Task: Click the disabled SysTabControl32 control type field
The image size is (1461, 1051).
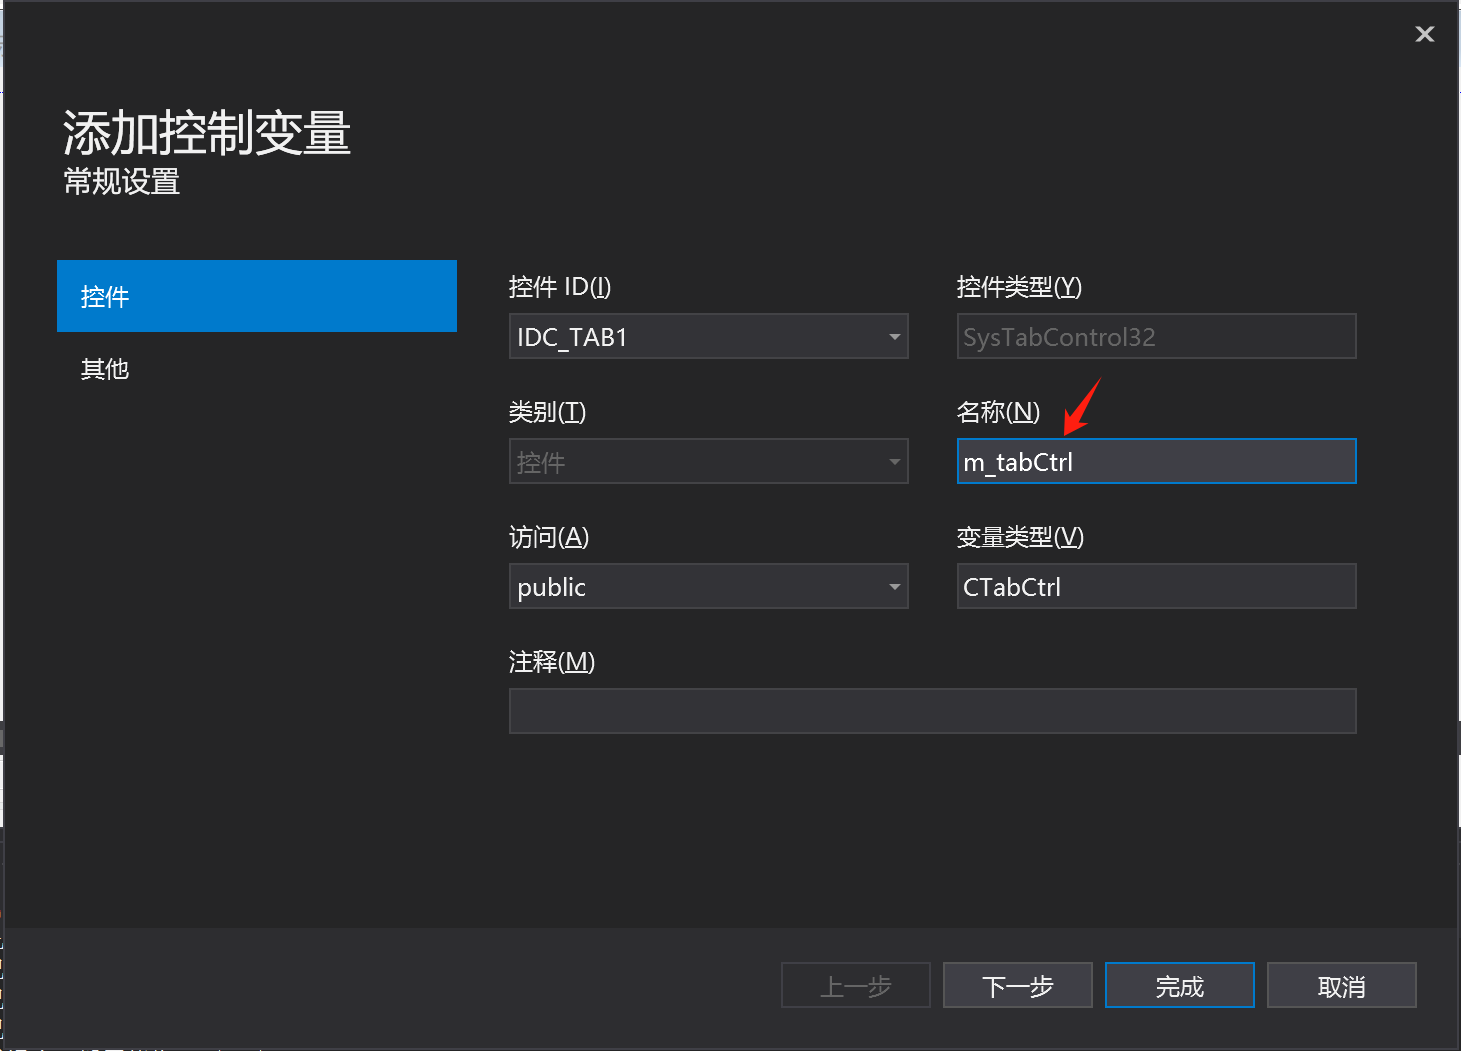Action: [x=1156, y=336]
